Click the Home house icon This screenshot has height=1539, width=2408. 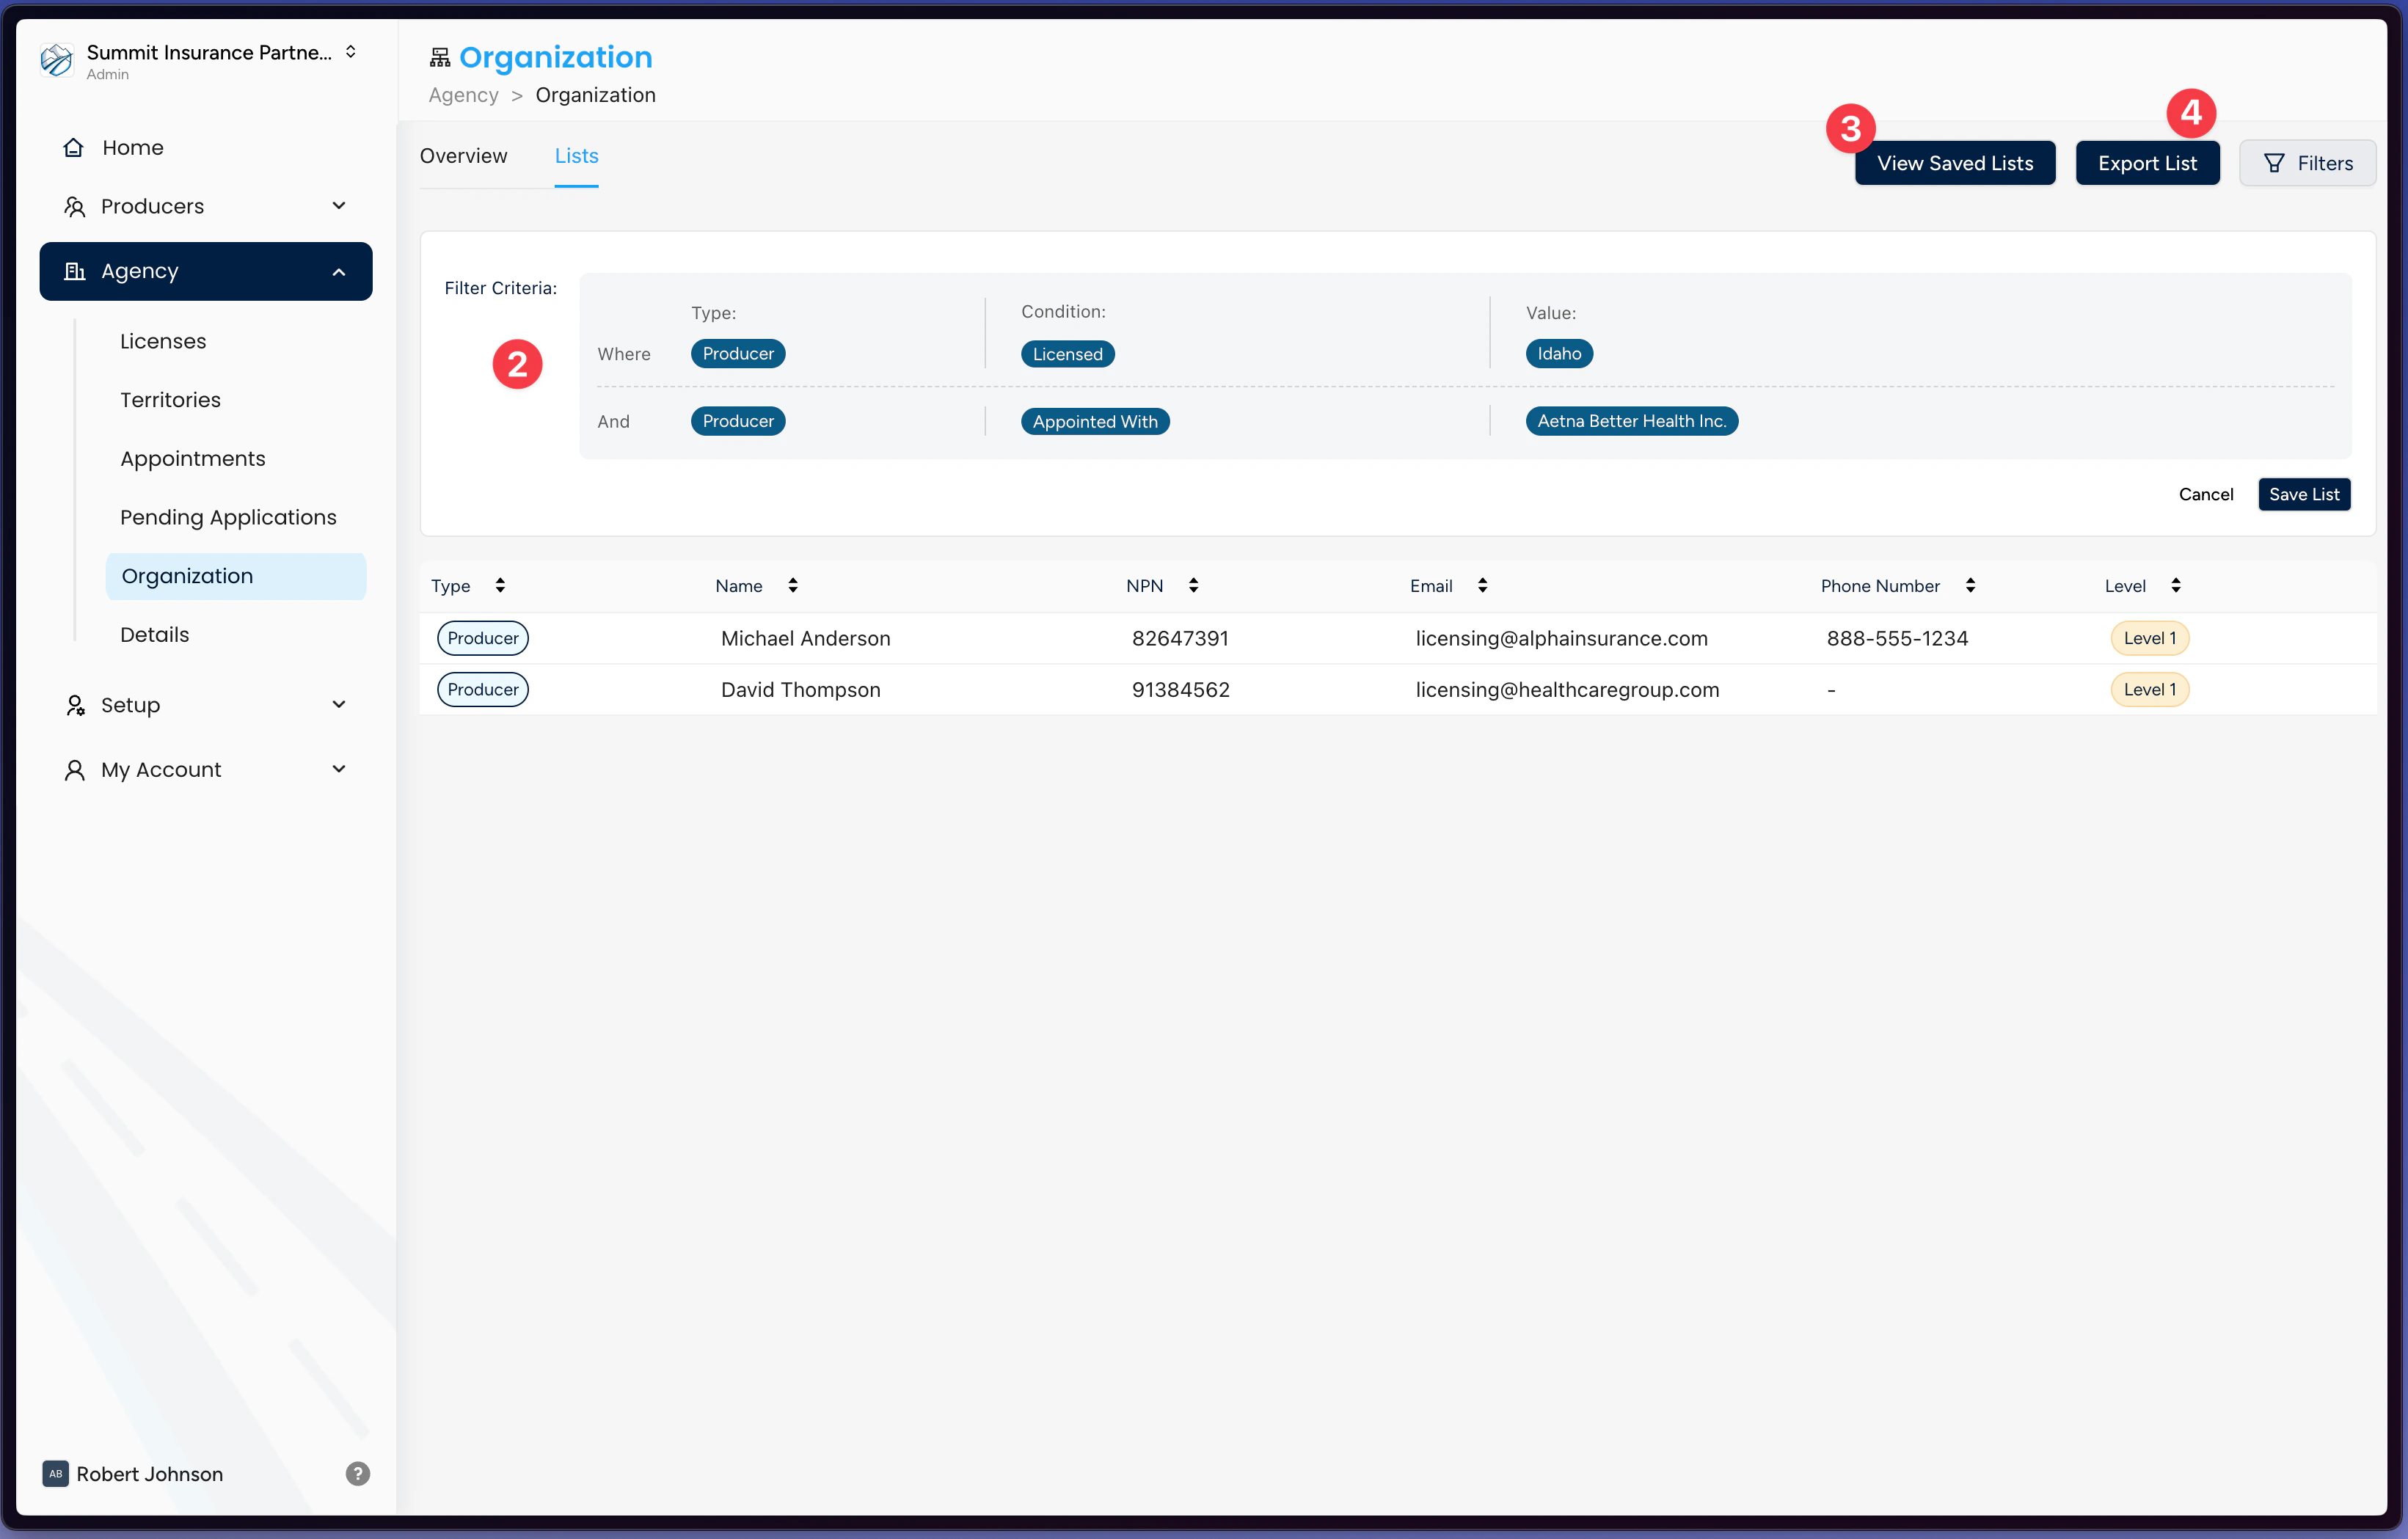click(73, 148)
